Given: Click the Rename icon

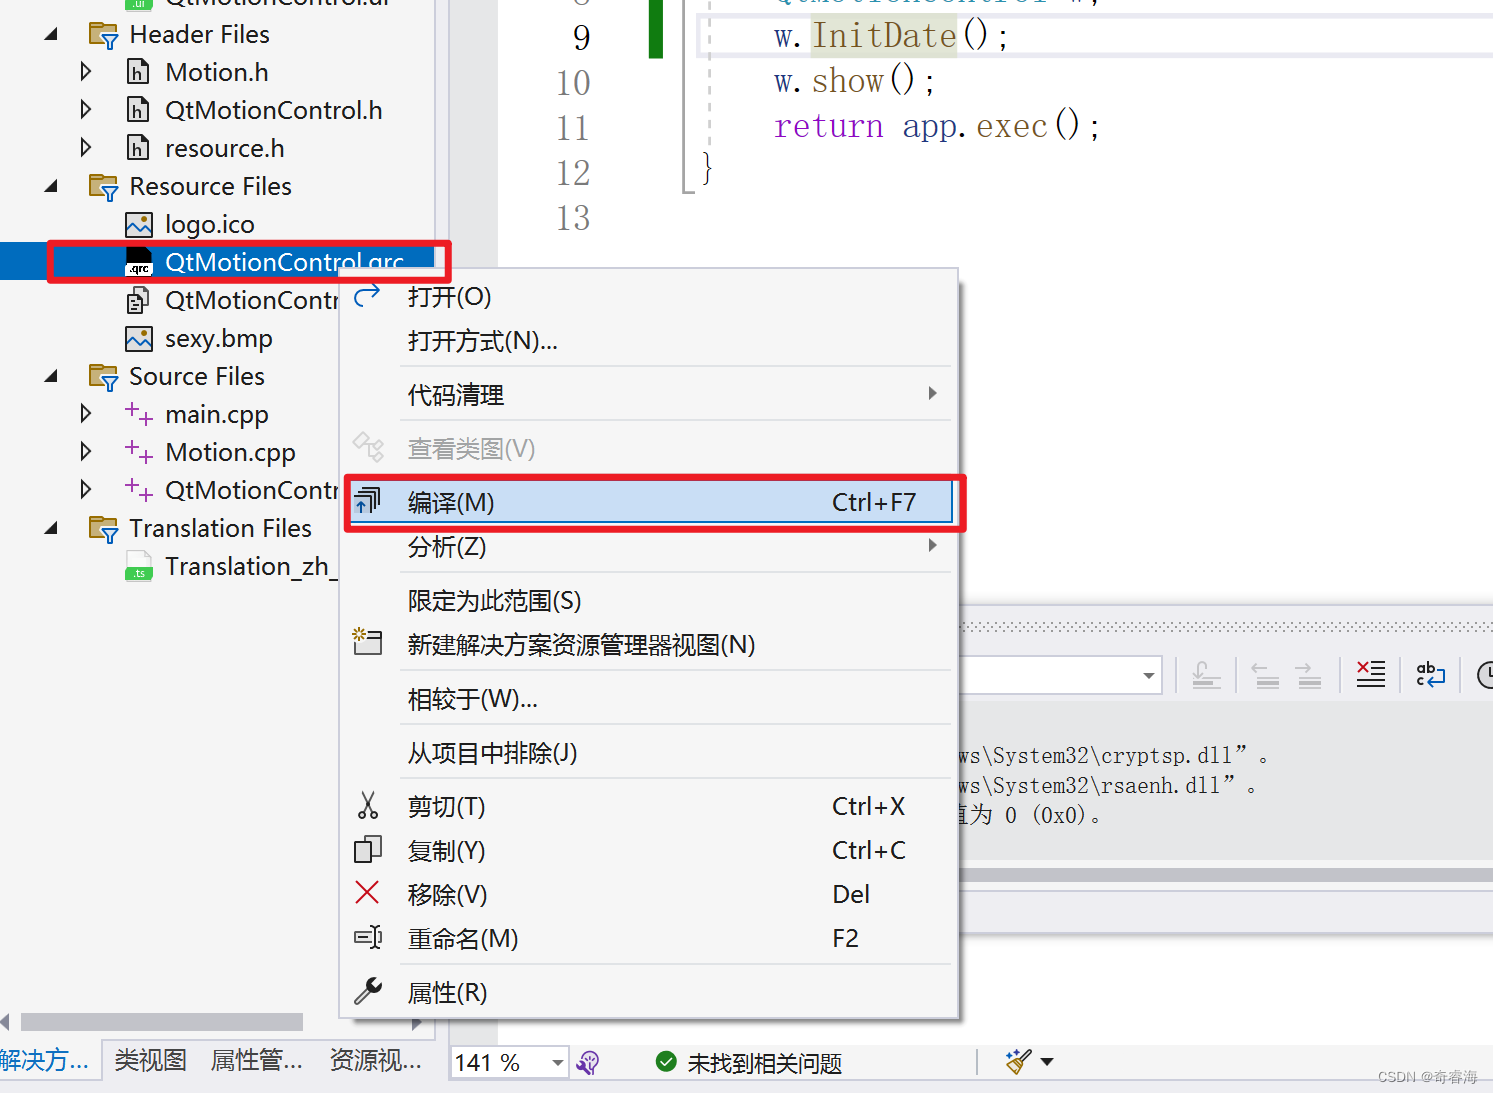Looking at the screenshot, I should click(368, 937).
